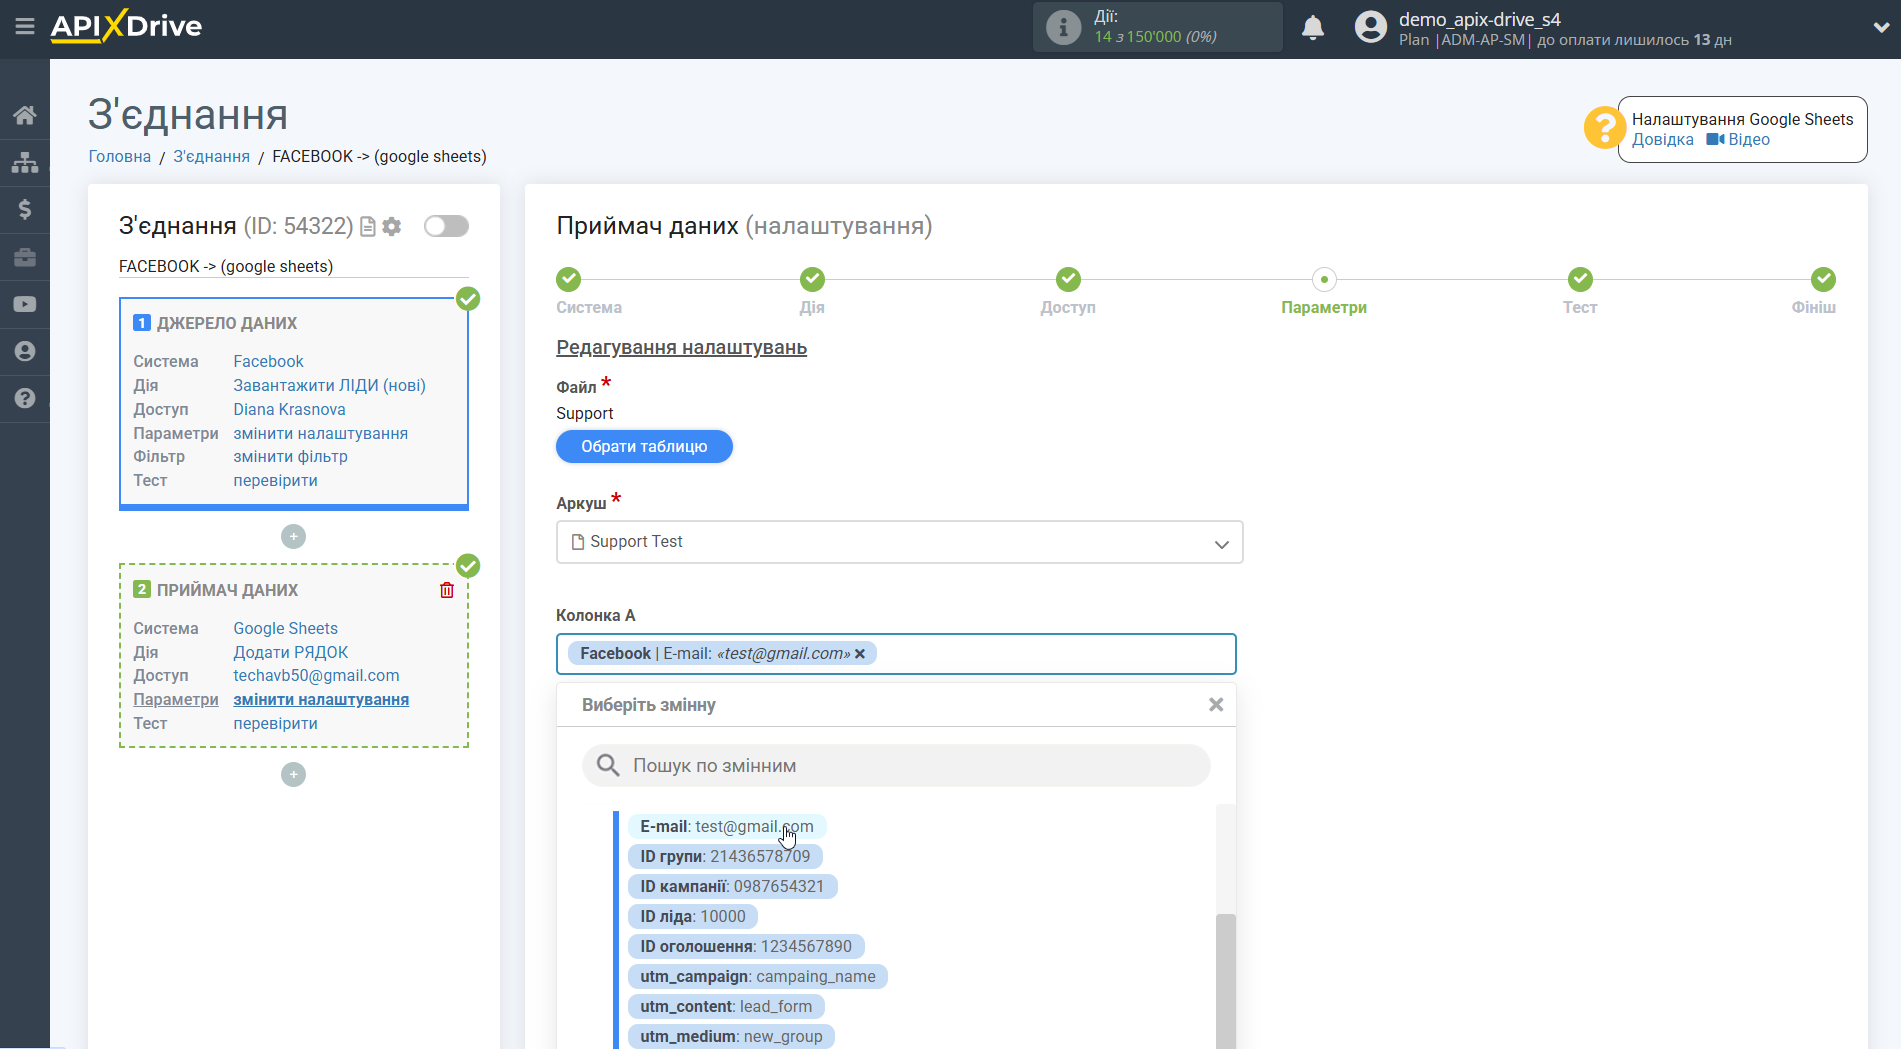Go to the Дія step
The height and width of the screenshot is (1049, 1901).
[812, 279]
